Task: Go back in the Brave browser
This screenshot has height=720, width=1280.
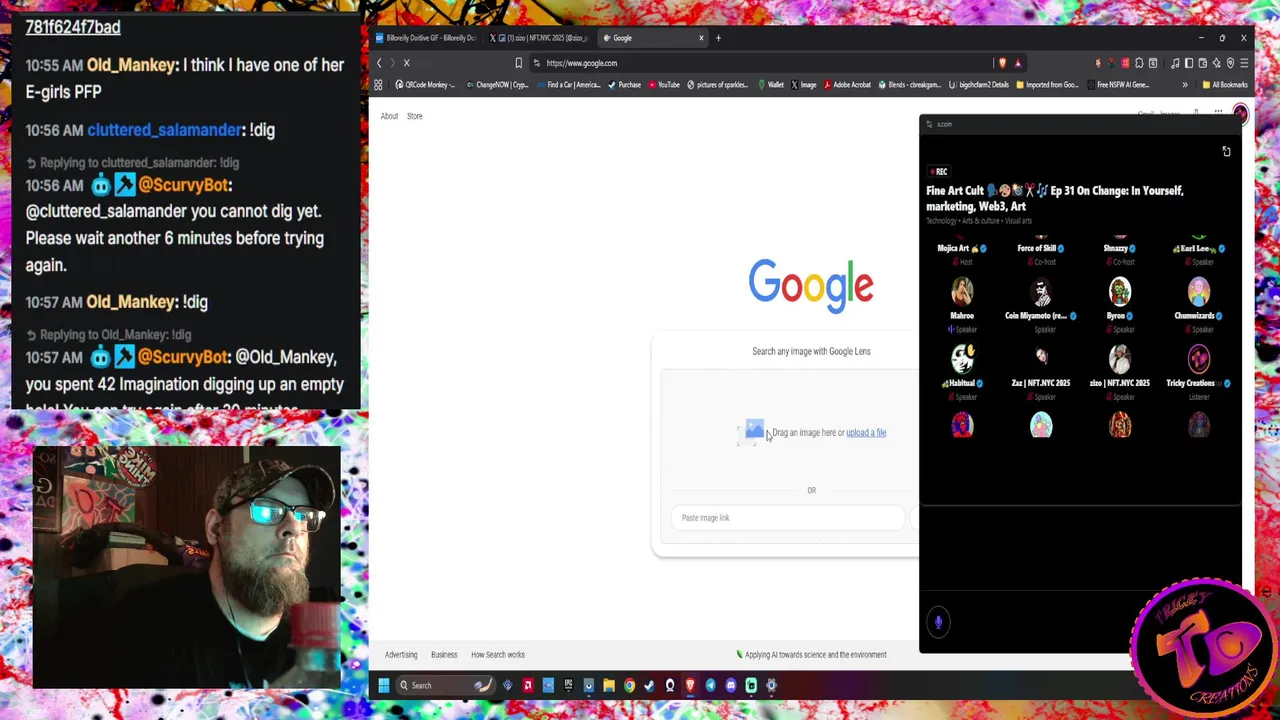Action: click(x=379, y=63)
